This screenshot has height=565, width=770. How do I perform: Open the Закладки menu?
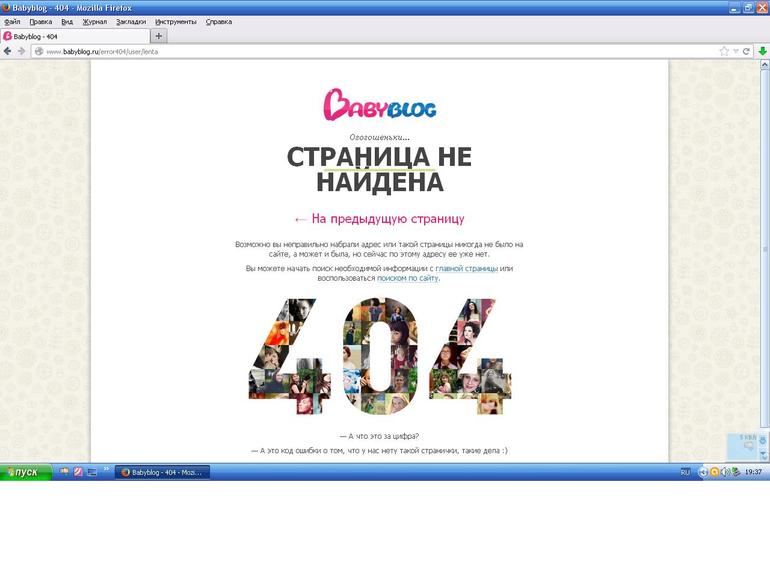[131, 22]
